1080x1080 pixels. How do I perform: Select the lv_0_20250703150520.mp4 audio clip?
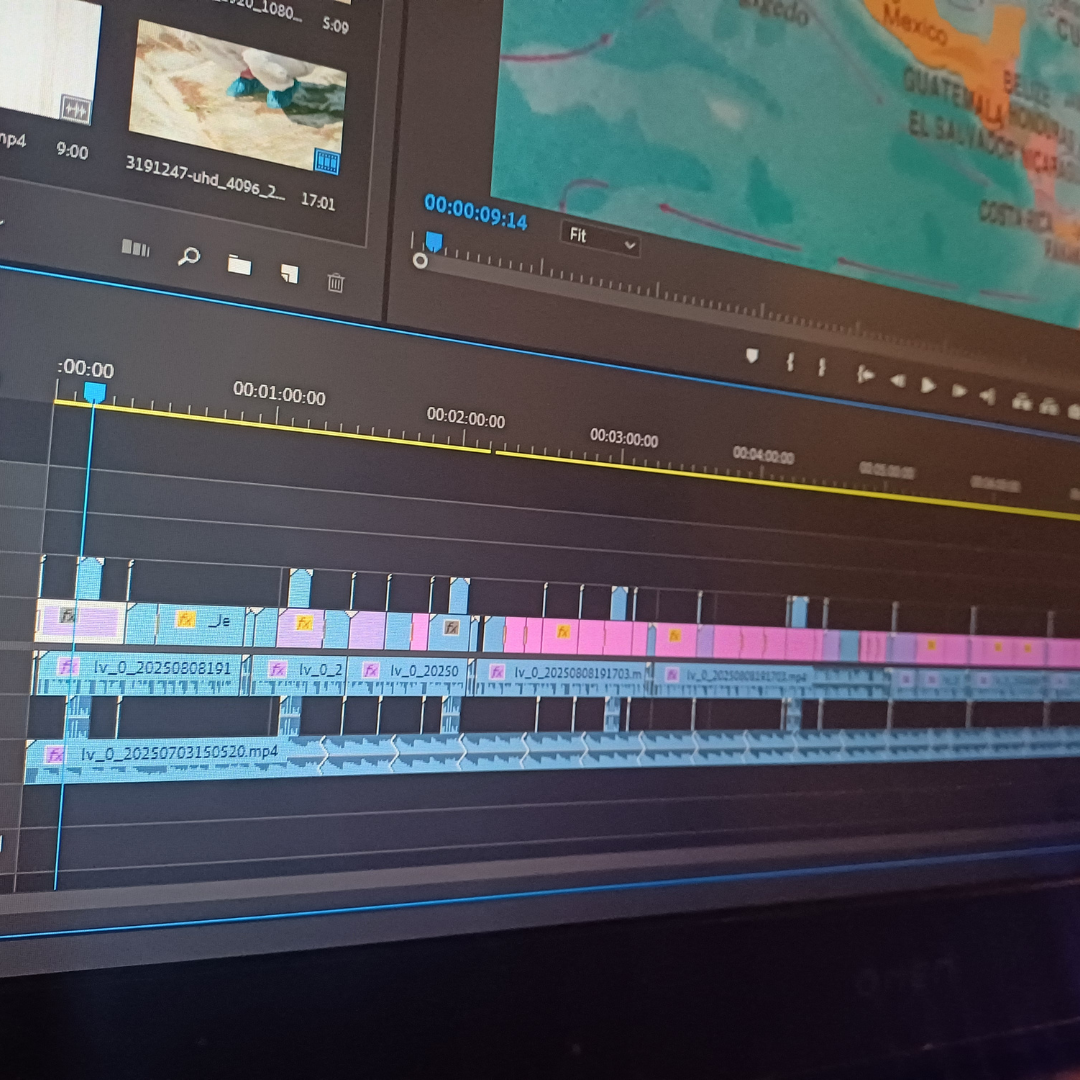(178, 753)
